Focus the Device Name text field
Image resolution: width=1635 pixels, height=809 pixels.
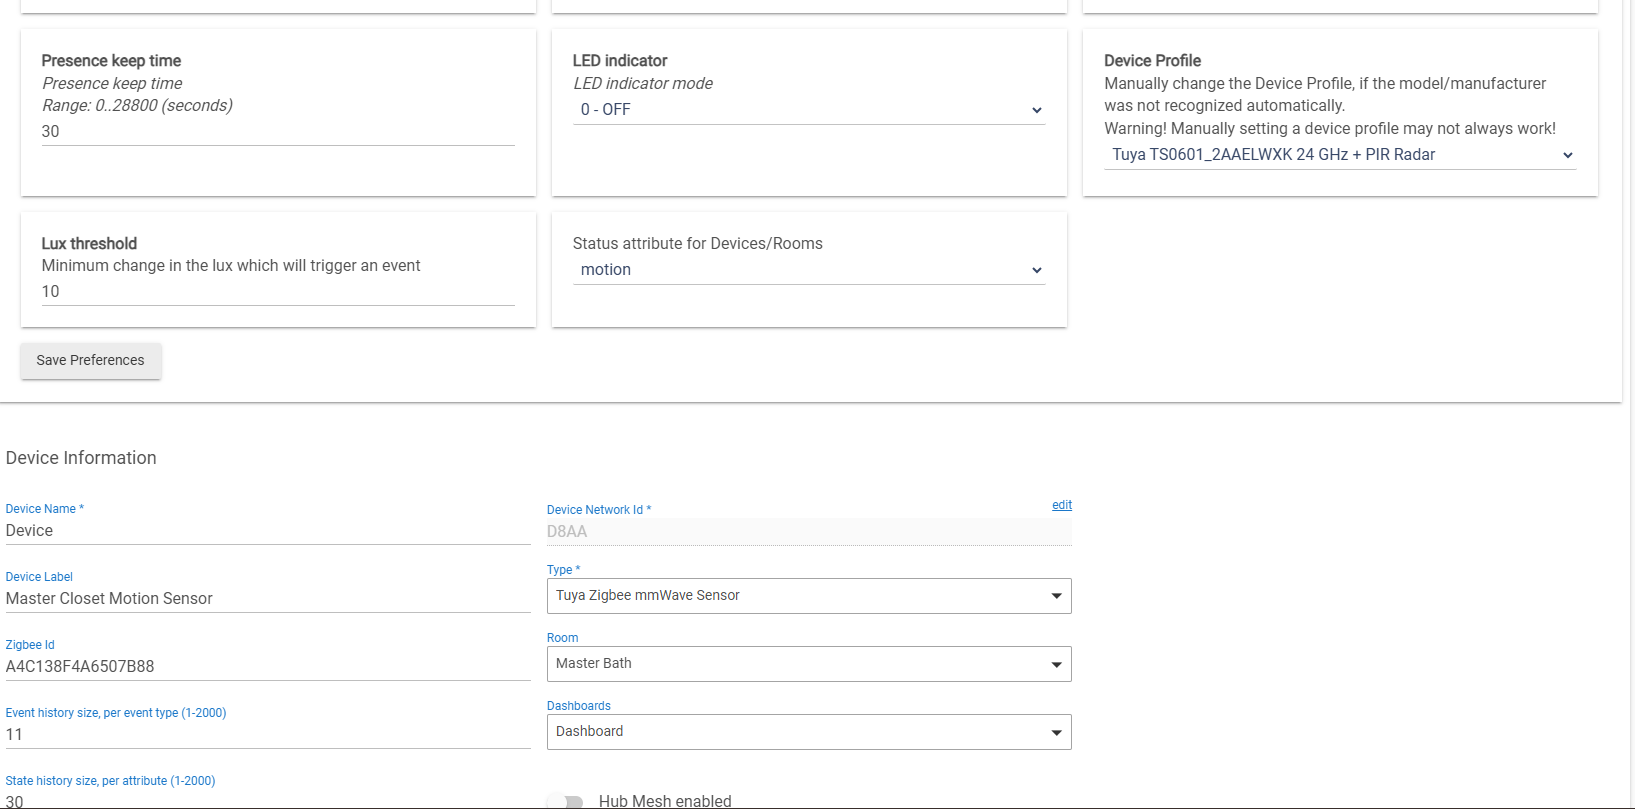[x=267, y=531]
